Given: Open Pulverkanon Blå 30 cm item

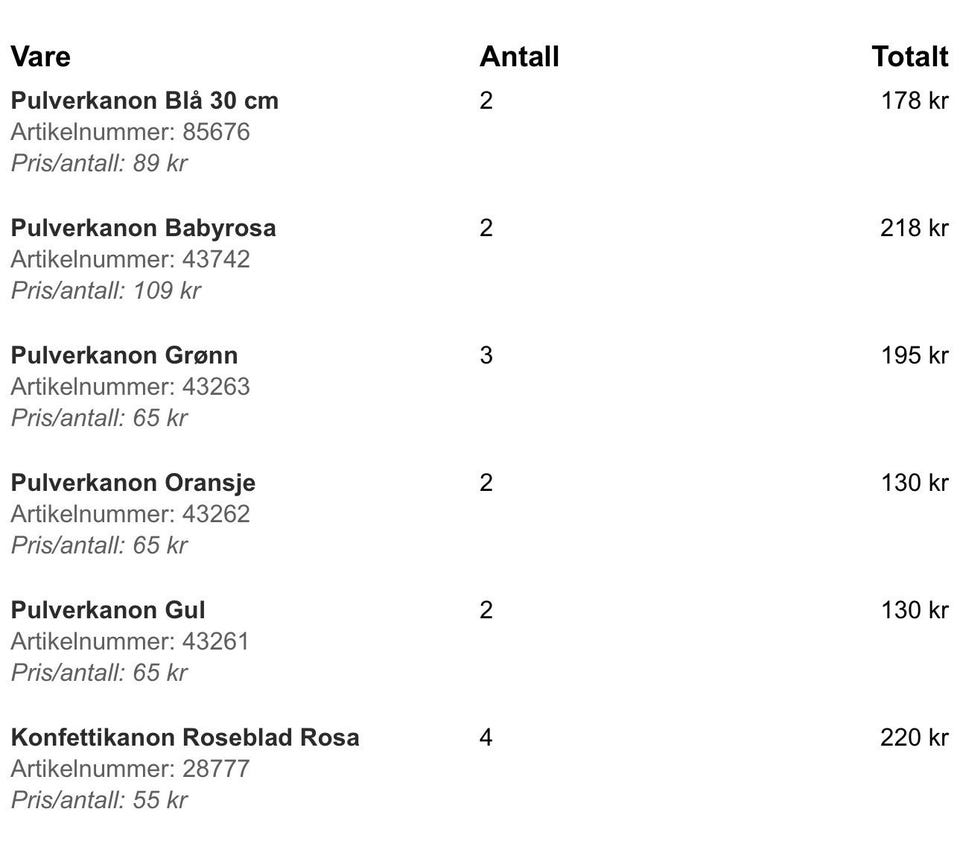Looking at the screenshot, I should click(x=144, y=101).
